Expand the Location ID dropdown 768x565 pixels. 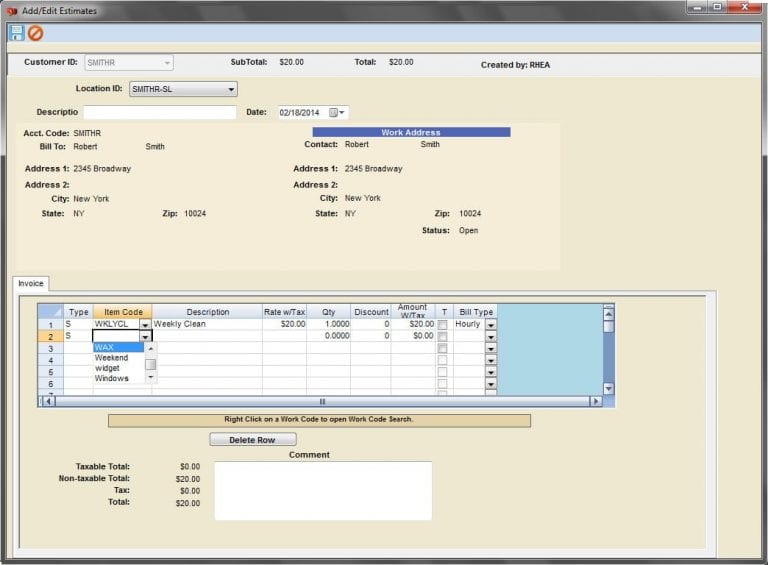pos(231,89)
